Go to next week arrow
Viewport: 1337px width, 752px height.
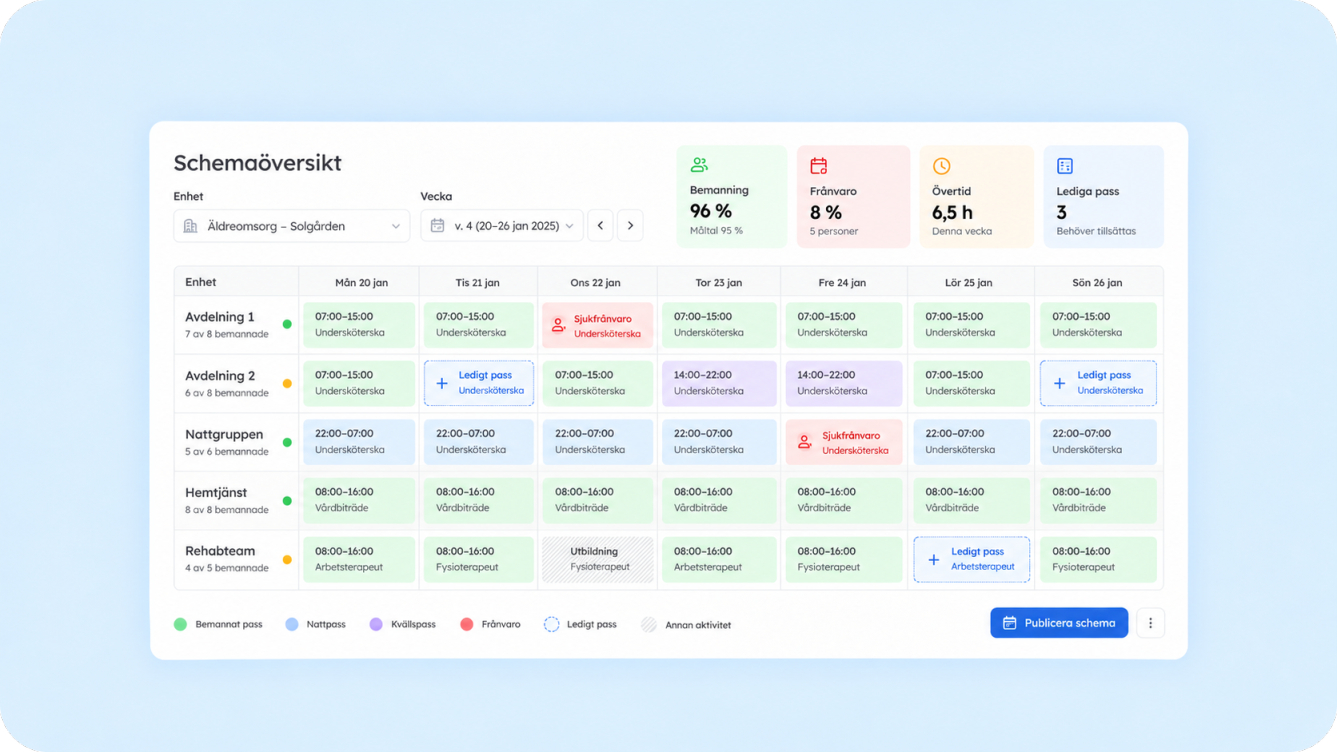coord(630,225)
